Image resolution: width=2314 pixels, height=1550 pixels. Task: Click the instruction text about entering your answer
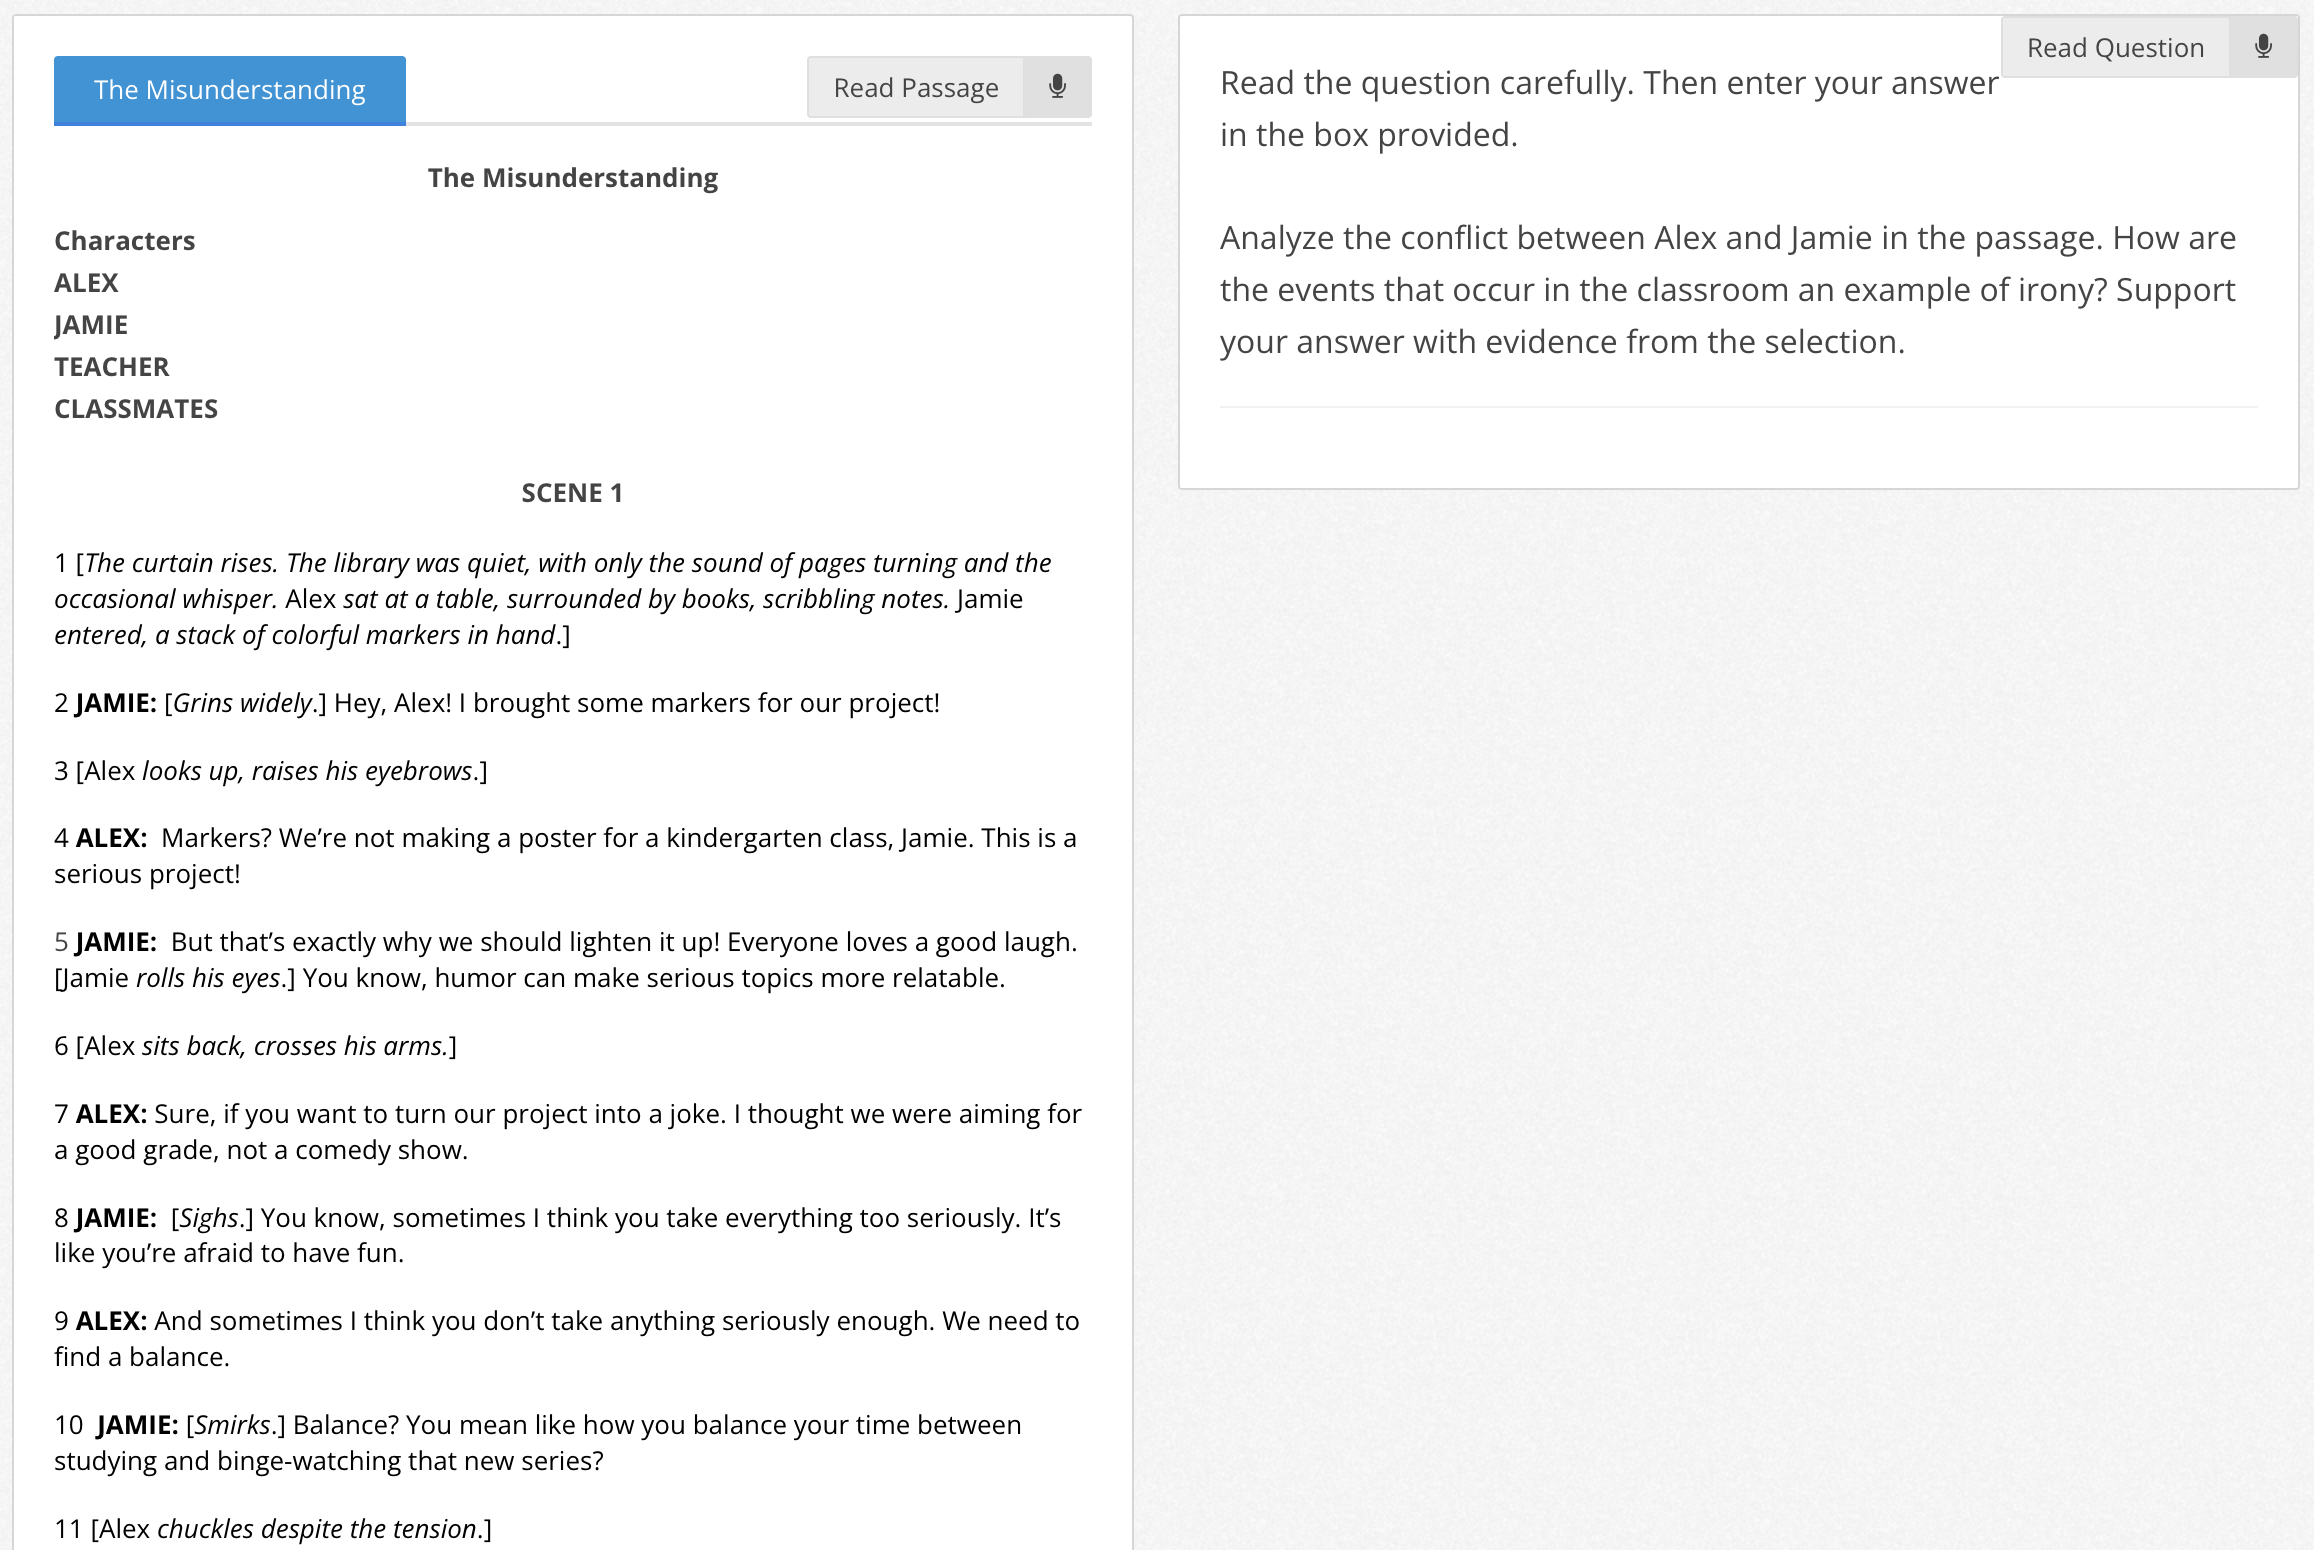click(1609, 108)
